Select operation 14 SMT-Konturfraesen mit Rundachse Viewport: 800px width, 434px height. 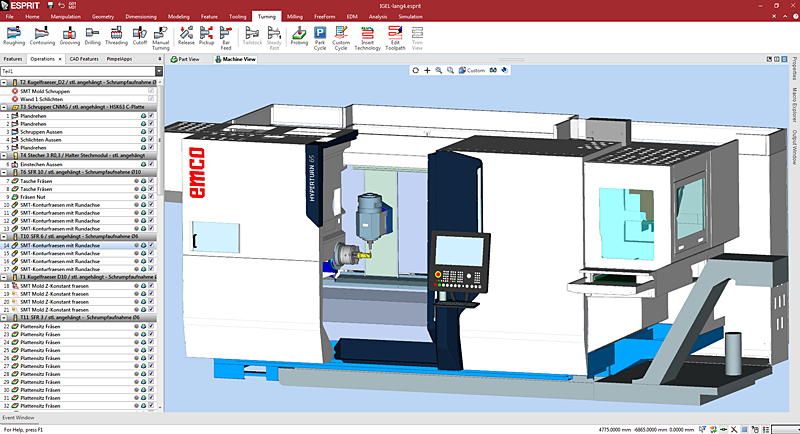[x=79, y=245]
